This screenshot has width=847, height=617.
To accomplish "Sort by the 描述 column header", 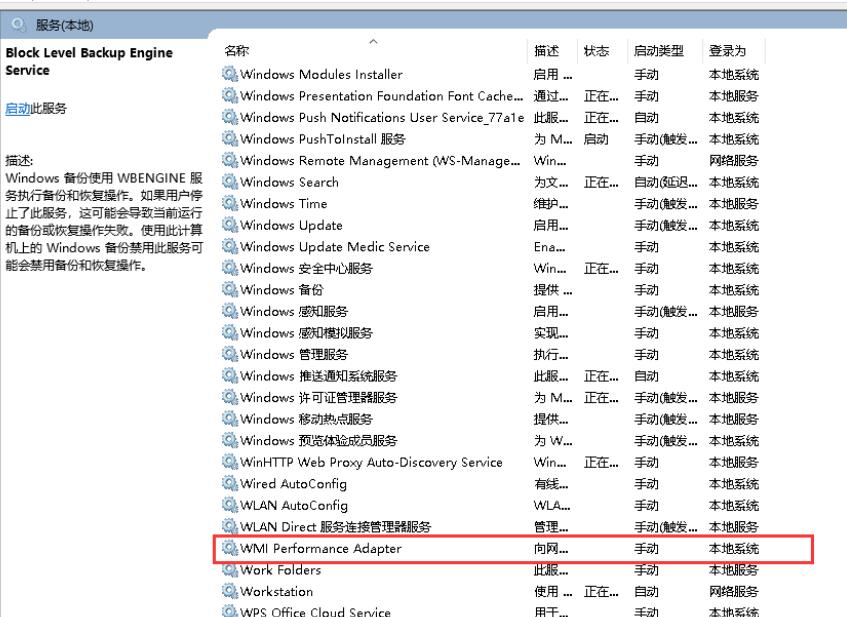I will 546,51.
